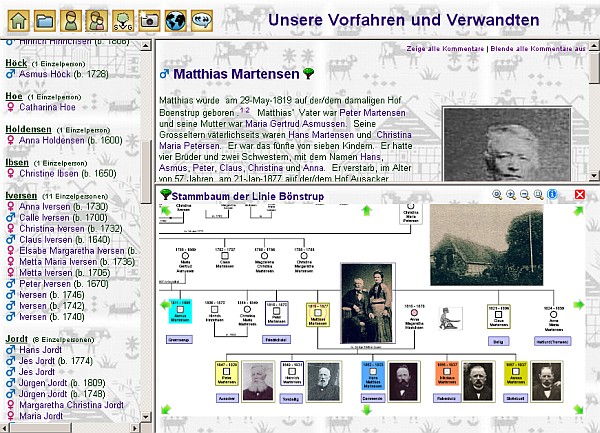Open the family couple toolbar icon

tap(97, 21)
